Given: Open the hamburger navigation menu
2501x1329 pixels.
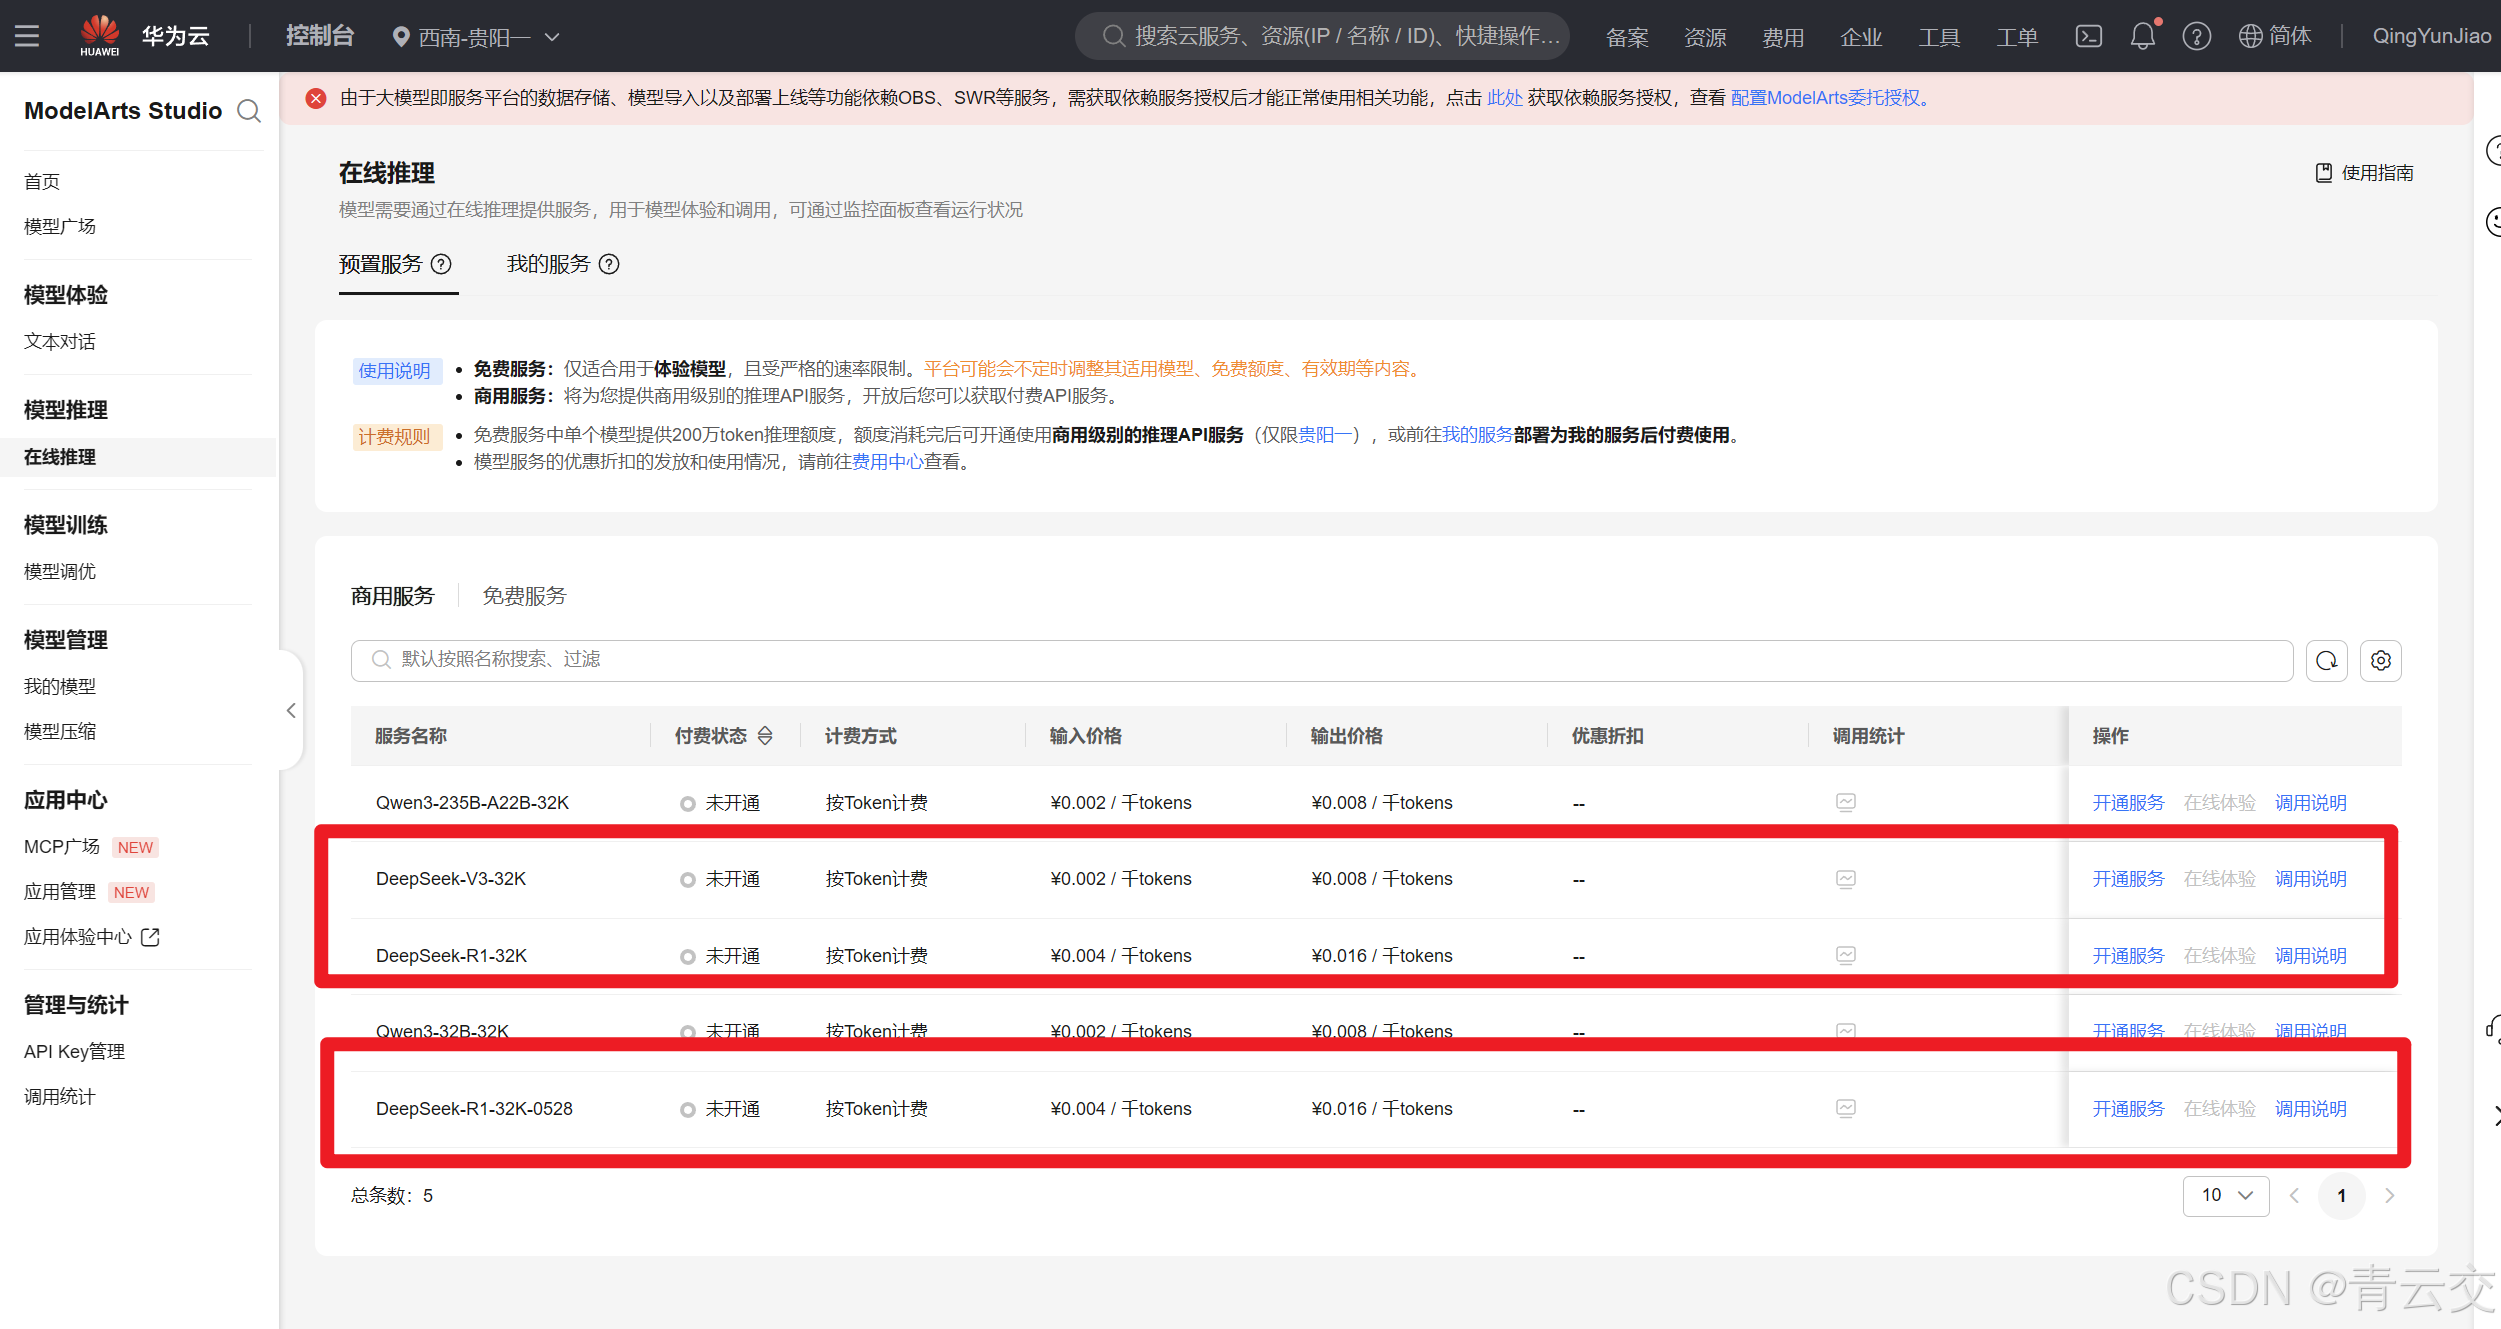Looking at the screenshot, I should pos(27,36).
